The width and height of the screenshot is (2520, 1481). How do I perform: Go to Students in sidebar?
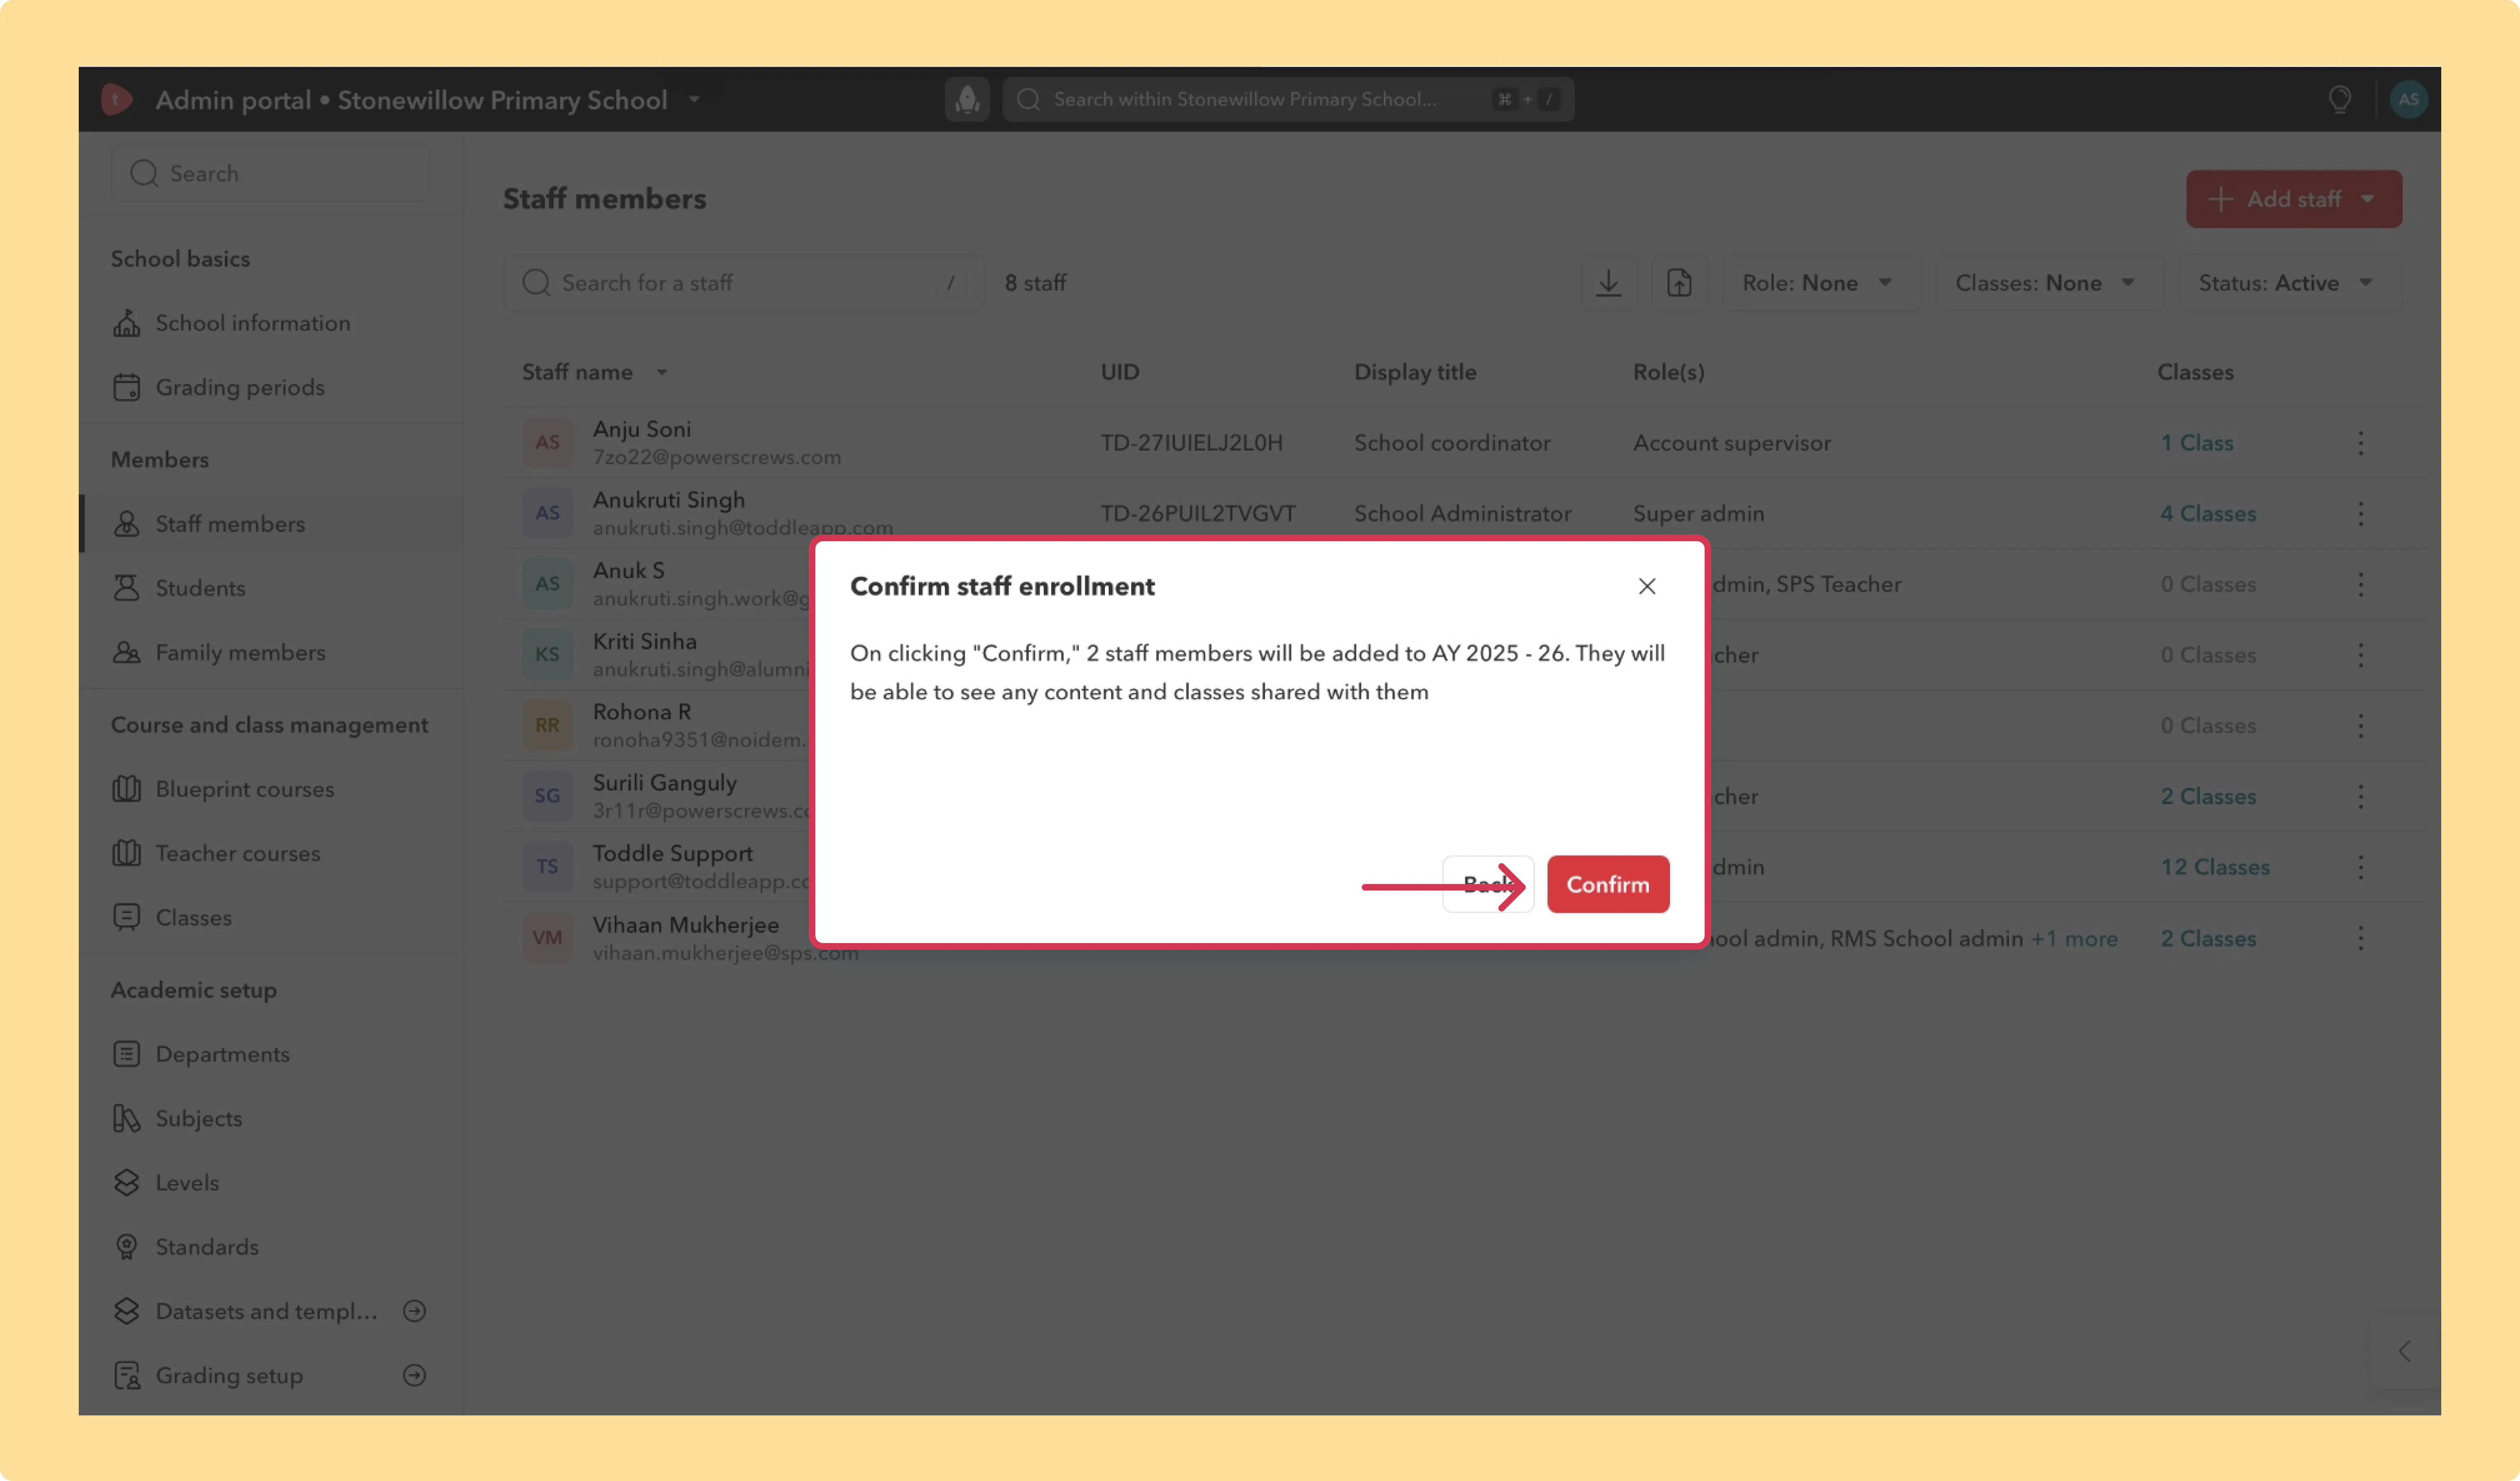pyautogui.click(x=272, y=588)
